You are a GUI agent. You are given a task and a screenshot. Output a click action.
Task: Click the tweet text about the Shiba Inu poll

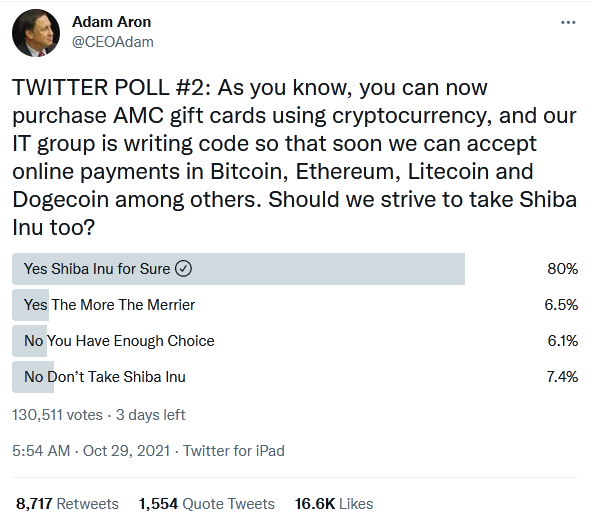pyautogui.click(x=294, y=157)
